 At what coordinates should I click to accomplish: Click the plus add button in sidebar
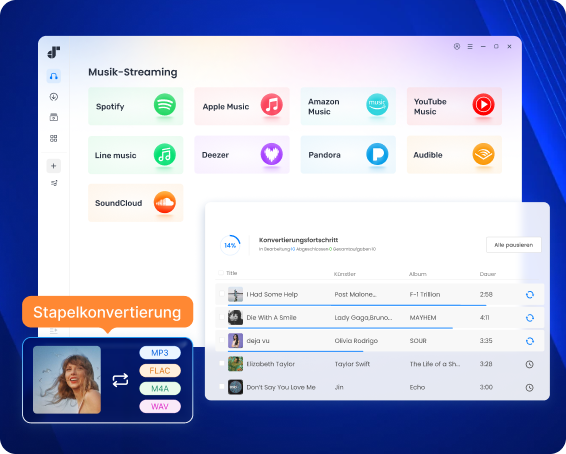click(x=54, y=166)
